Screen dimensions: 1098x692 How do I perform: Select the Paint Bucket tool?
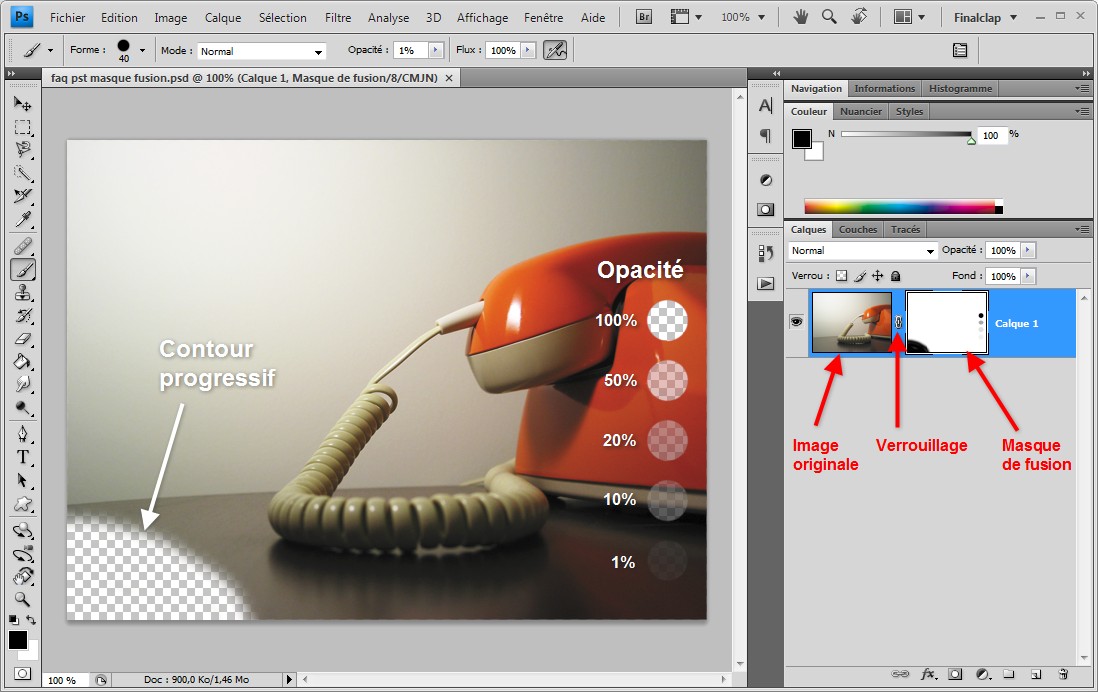pos(22,361)
